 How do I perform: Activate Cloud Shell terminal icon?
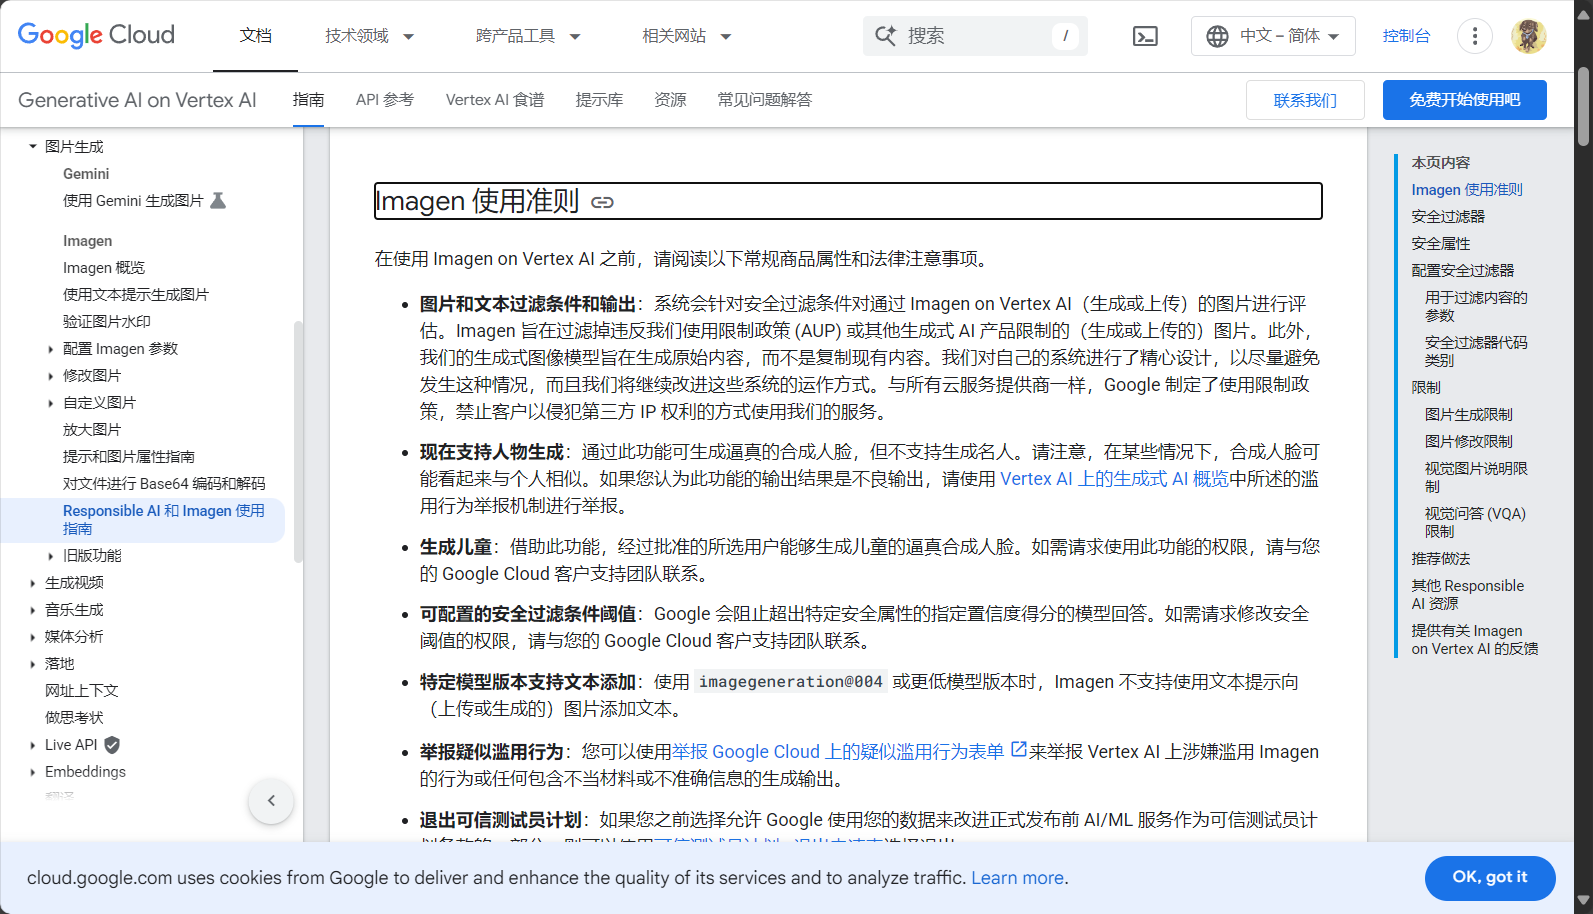click(x=1145, y=36)
